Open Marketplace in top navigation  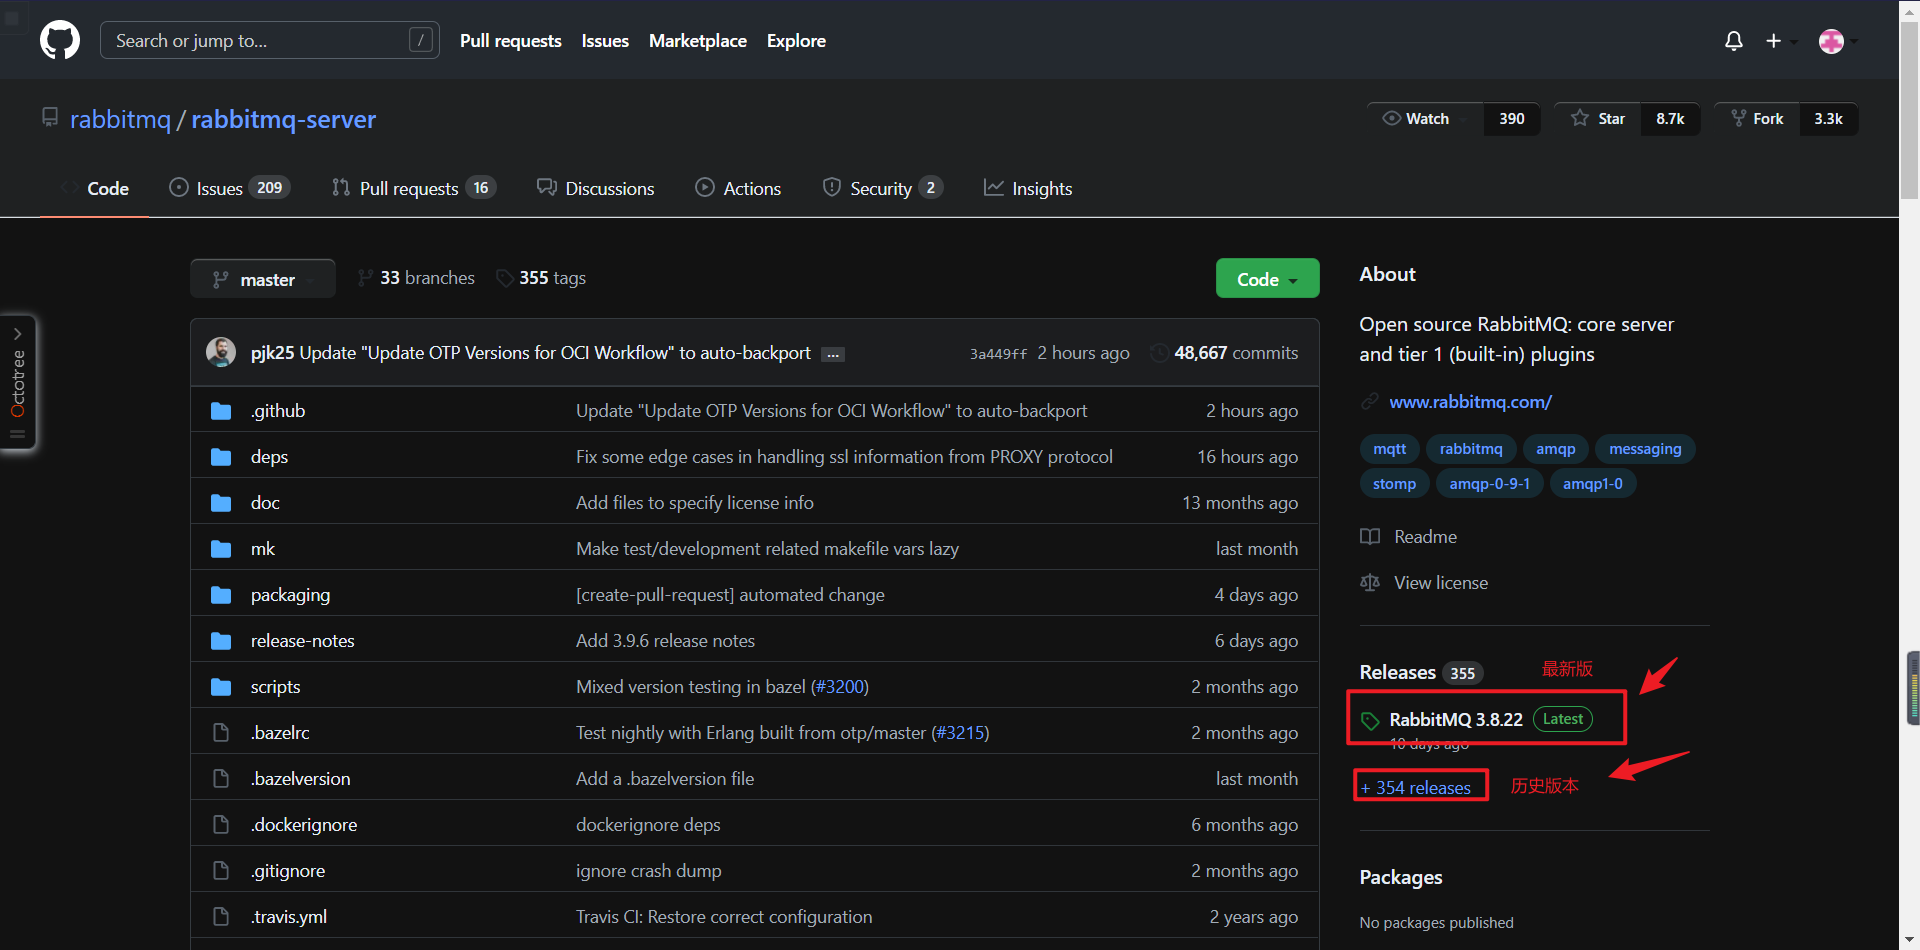tap(698, 41)
